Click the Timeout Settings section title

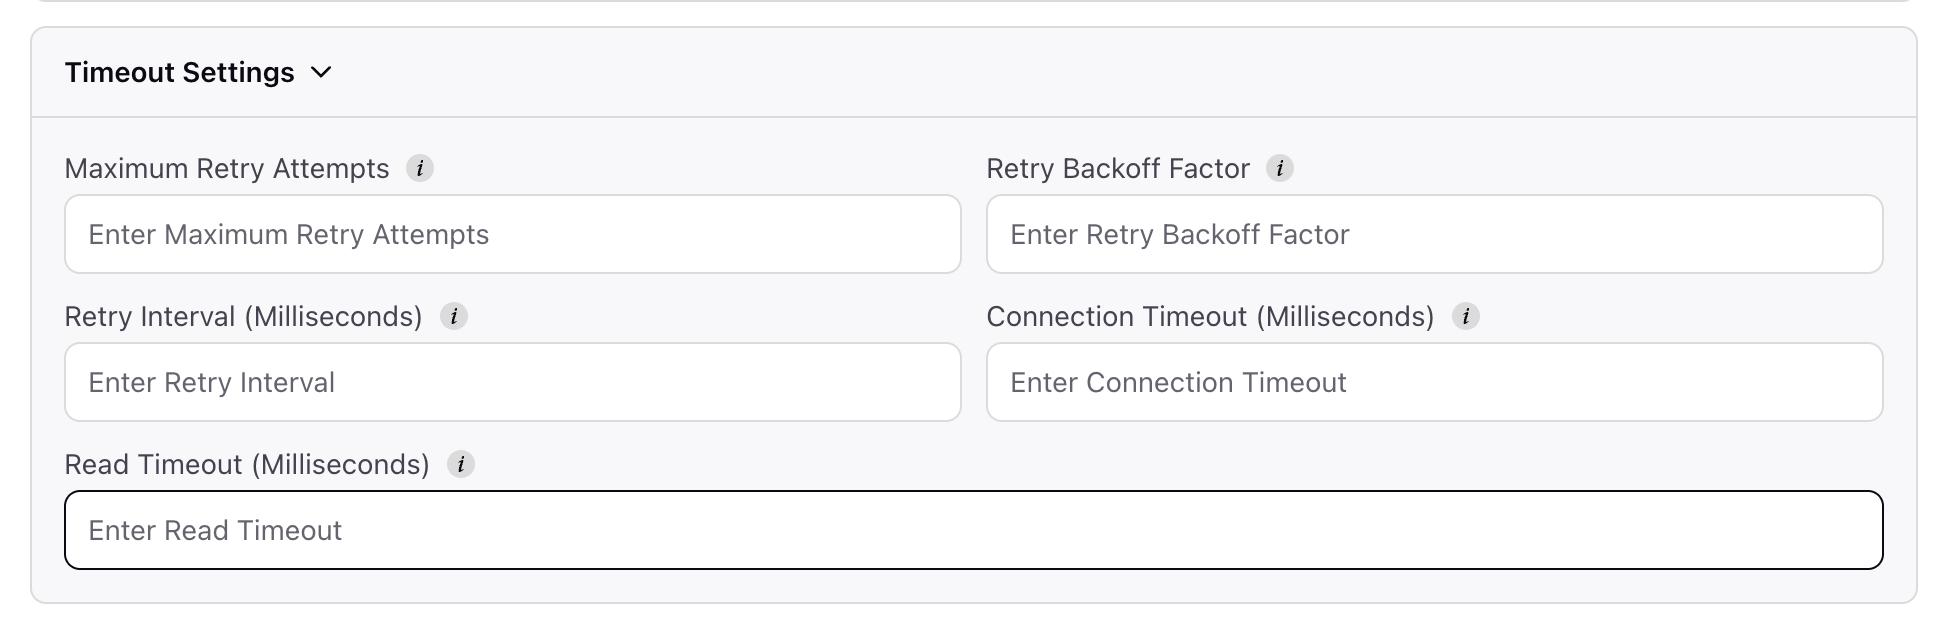tap(179, 73)
